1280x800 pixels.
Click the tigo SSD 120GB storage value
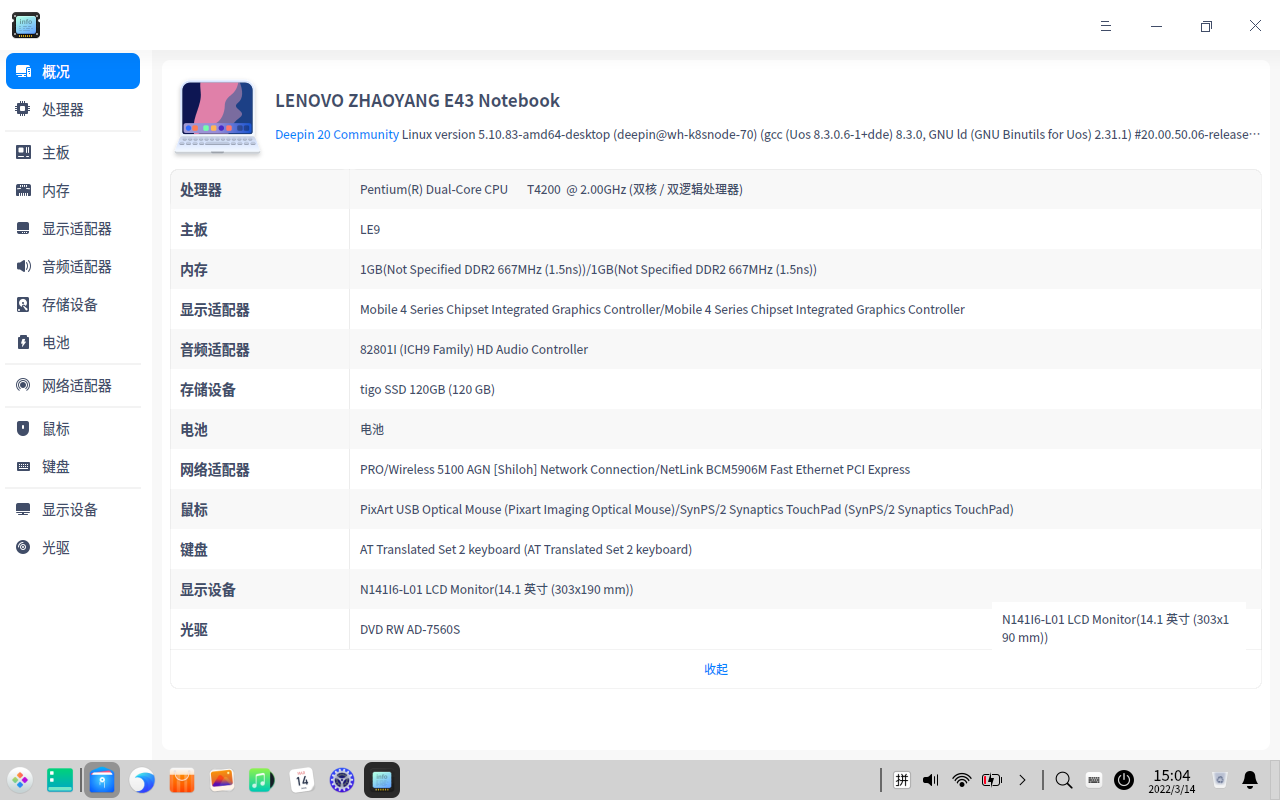point(427,389)
